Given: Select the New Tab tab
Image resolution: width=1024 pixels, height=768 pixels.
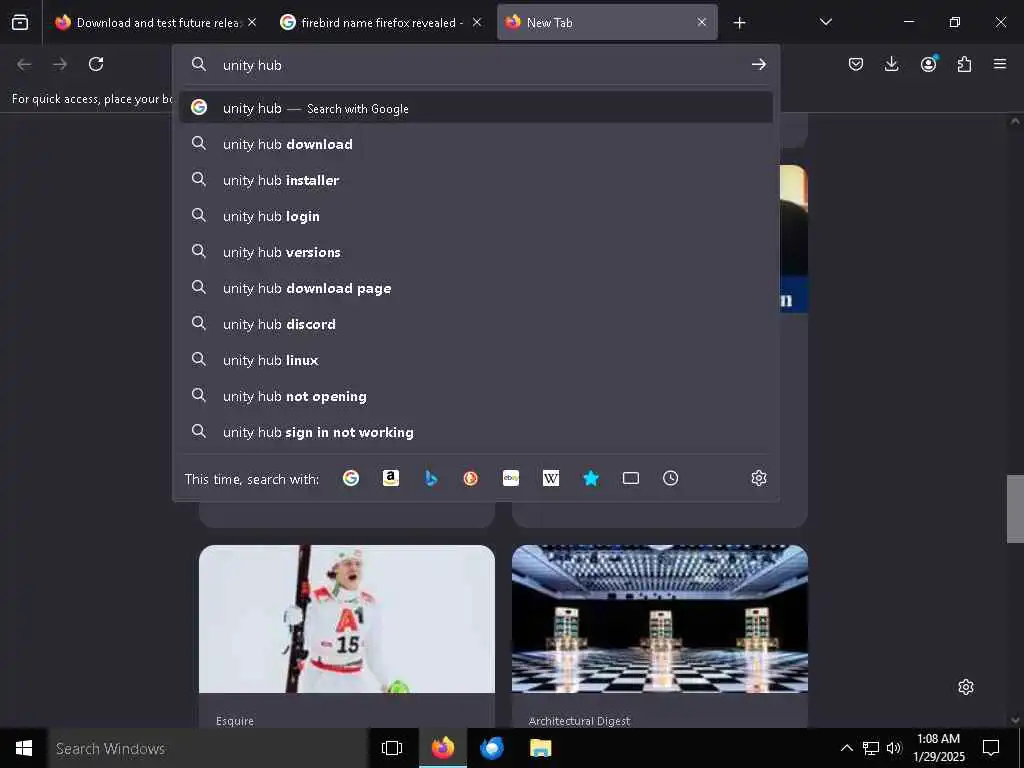Looking at the screenshot, I should click(x=607, y=22).
